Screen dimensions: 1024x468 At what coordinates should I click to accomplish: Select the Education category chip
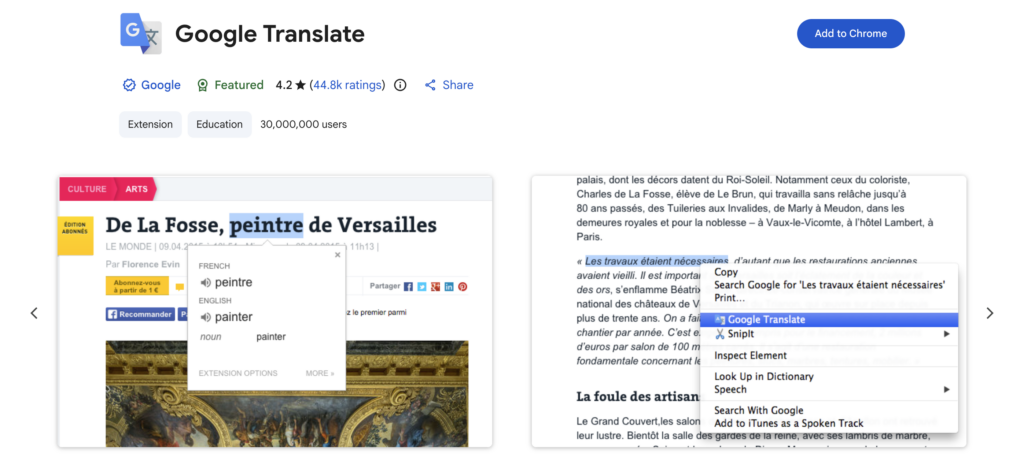tap(219, 124)
